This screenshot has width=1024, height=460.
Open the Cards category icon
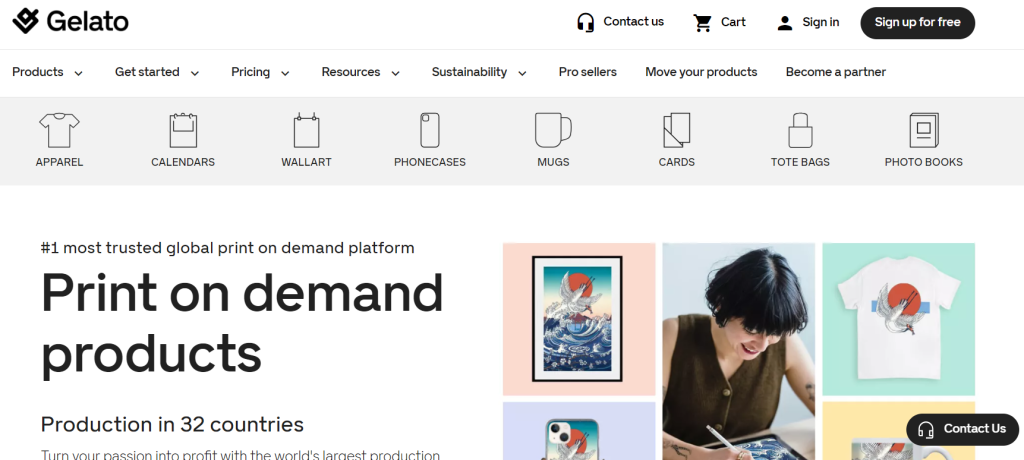coord(677,130)
